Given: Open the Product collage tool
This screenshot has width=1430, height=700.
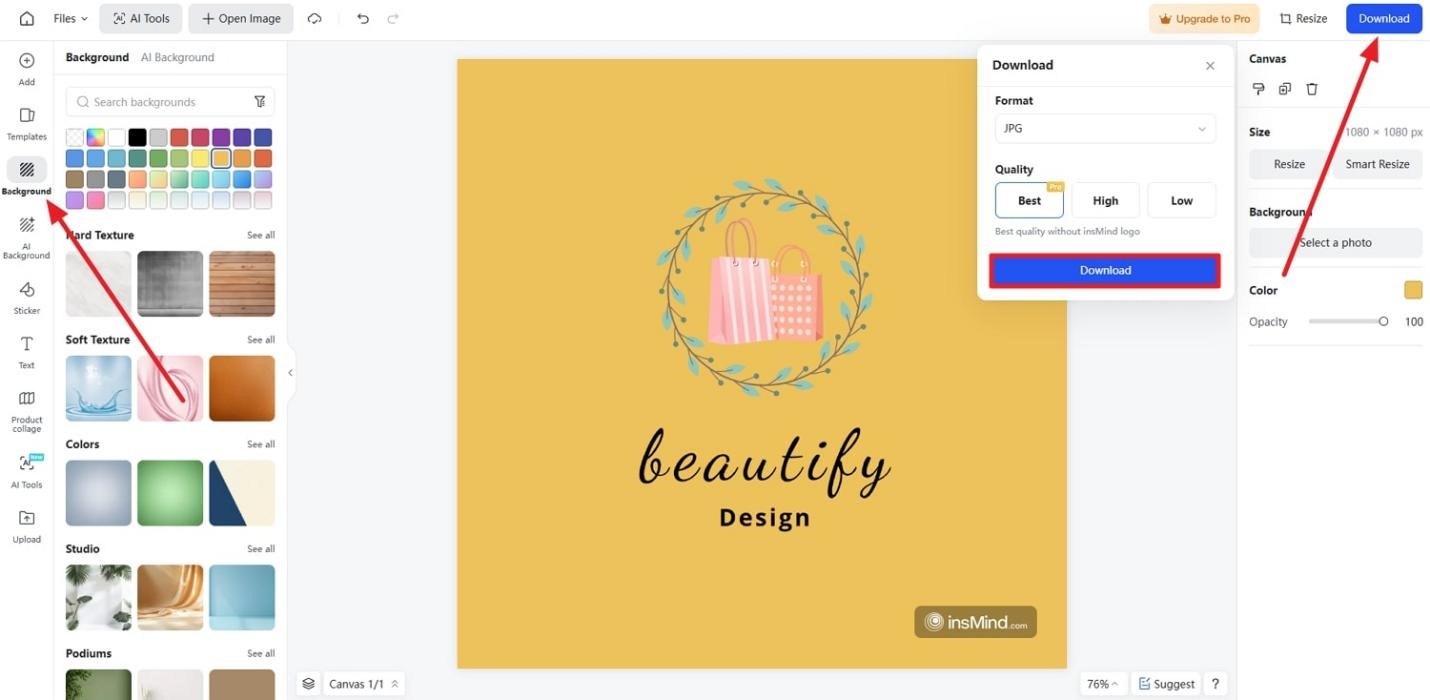Looking at the screenshot, I should coord(27,410).
